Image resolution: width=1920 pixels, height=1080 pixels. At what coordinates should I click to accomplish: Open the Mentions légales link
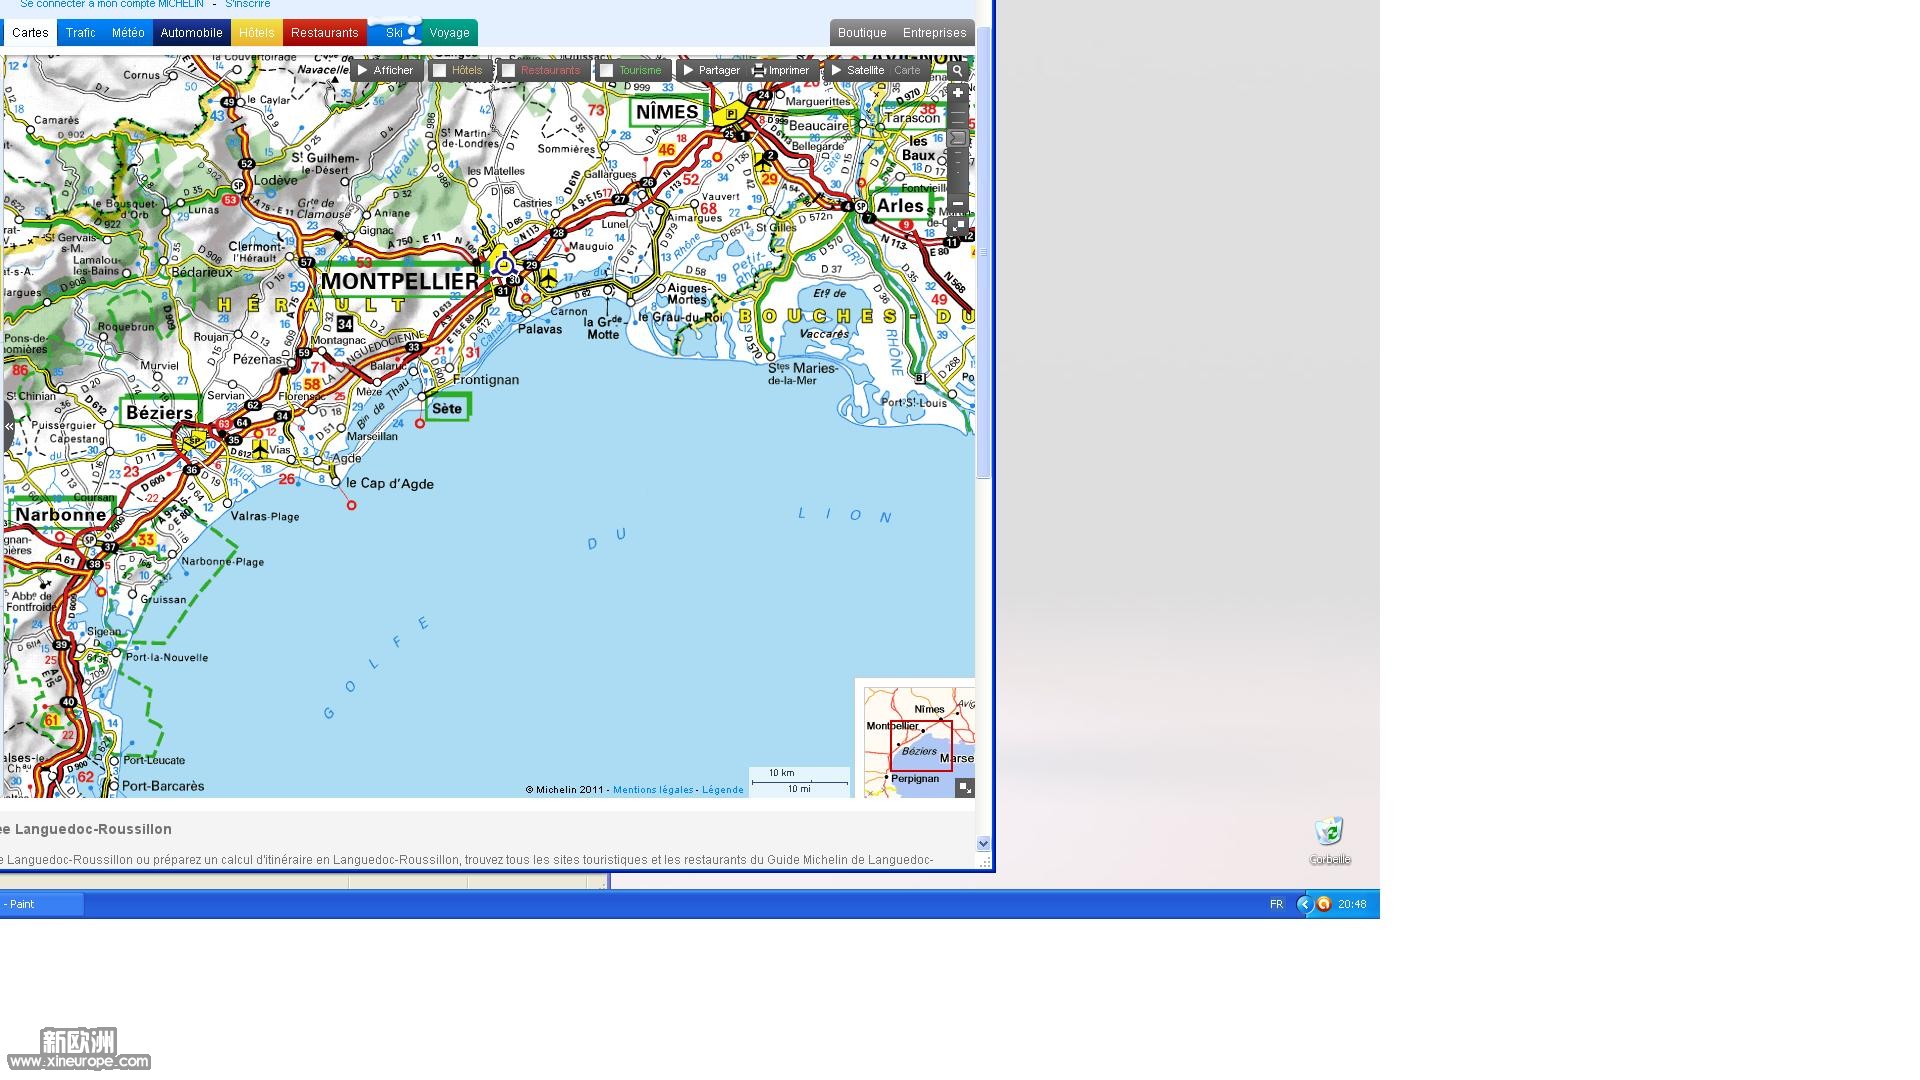[x=653, y=790]
